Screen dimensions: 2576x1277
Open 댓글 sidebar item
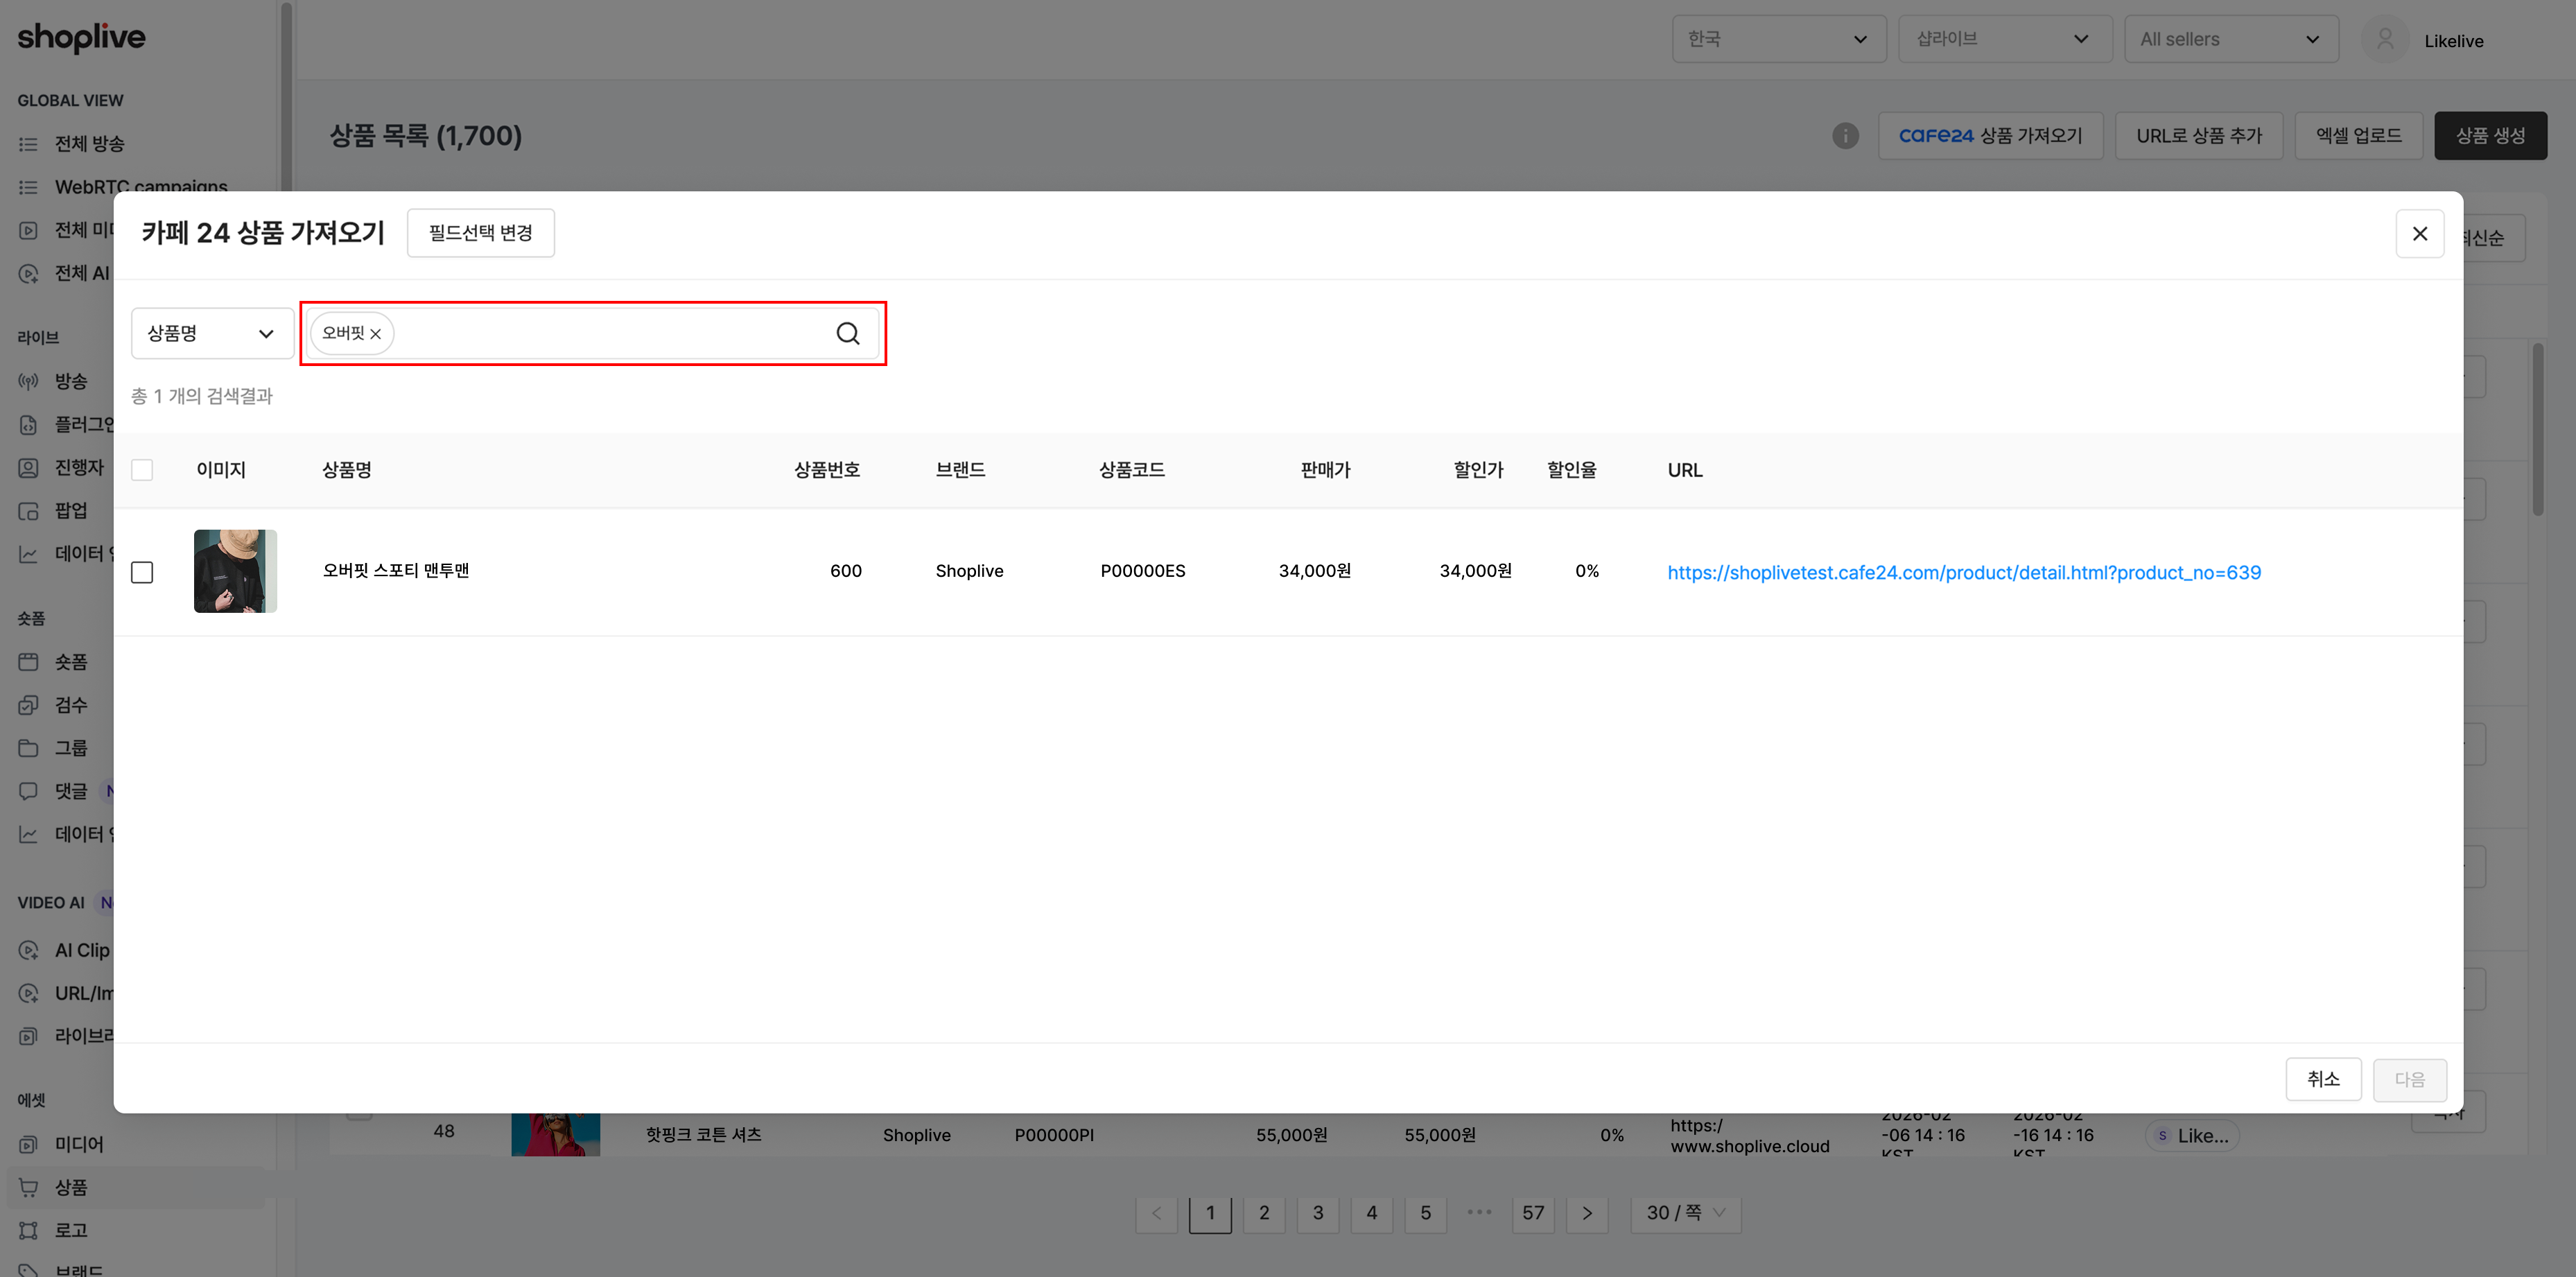click(70, 791)
